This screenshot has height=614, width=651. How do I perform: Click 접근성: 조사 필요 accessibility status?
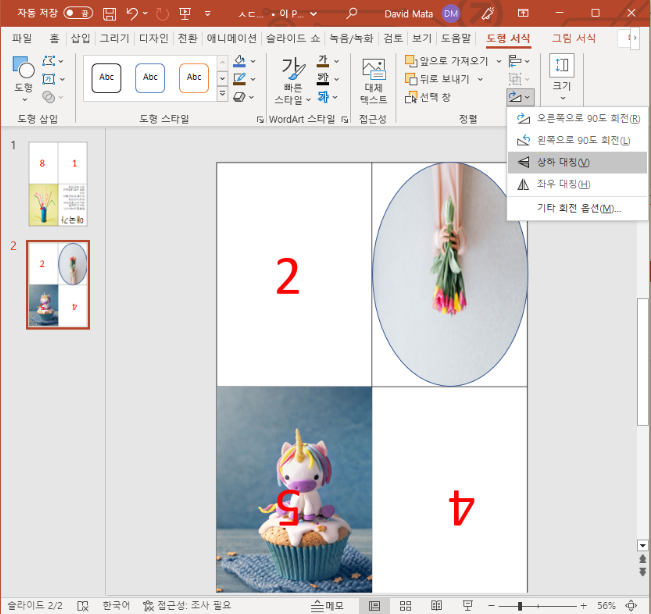(x=186, y=606)
